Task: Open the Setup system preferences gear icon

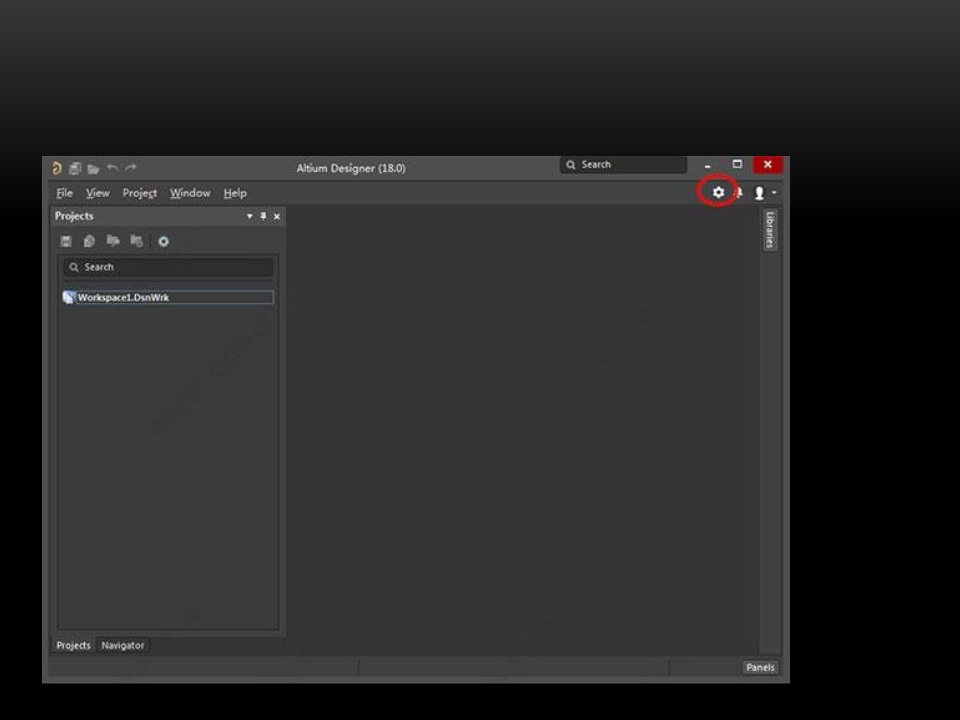Action: 718,192
